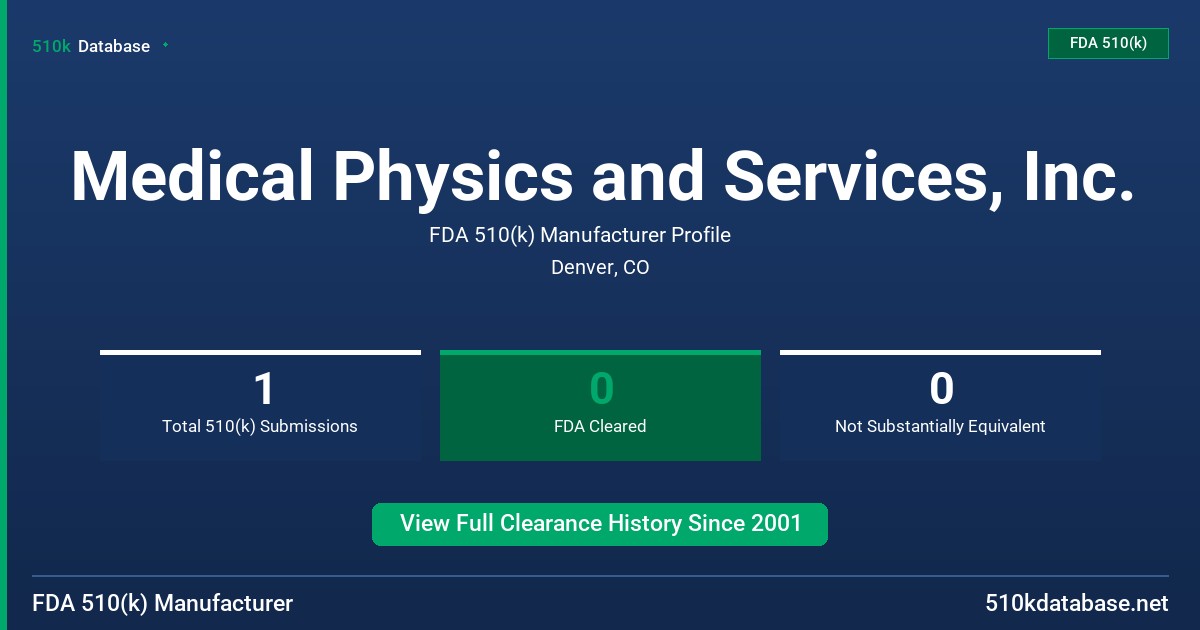Select the Total 510(k) Submissions card
Viewport: 1200px width, 630px height.
click(260, 405)
